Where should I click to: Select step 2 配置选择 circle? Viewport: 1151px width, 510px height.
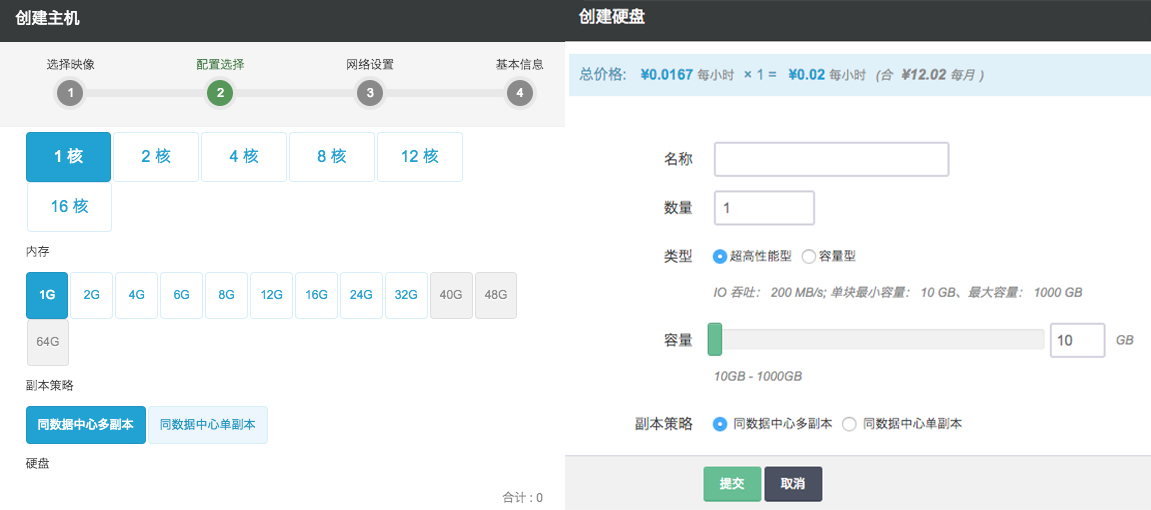coord(220,93)
